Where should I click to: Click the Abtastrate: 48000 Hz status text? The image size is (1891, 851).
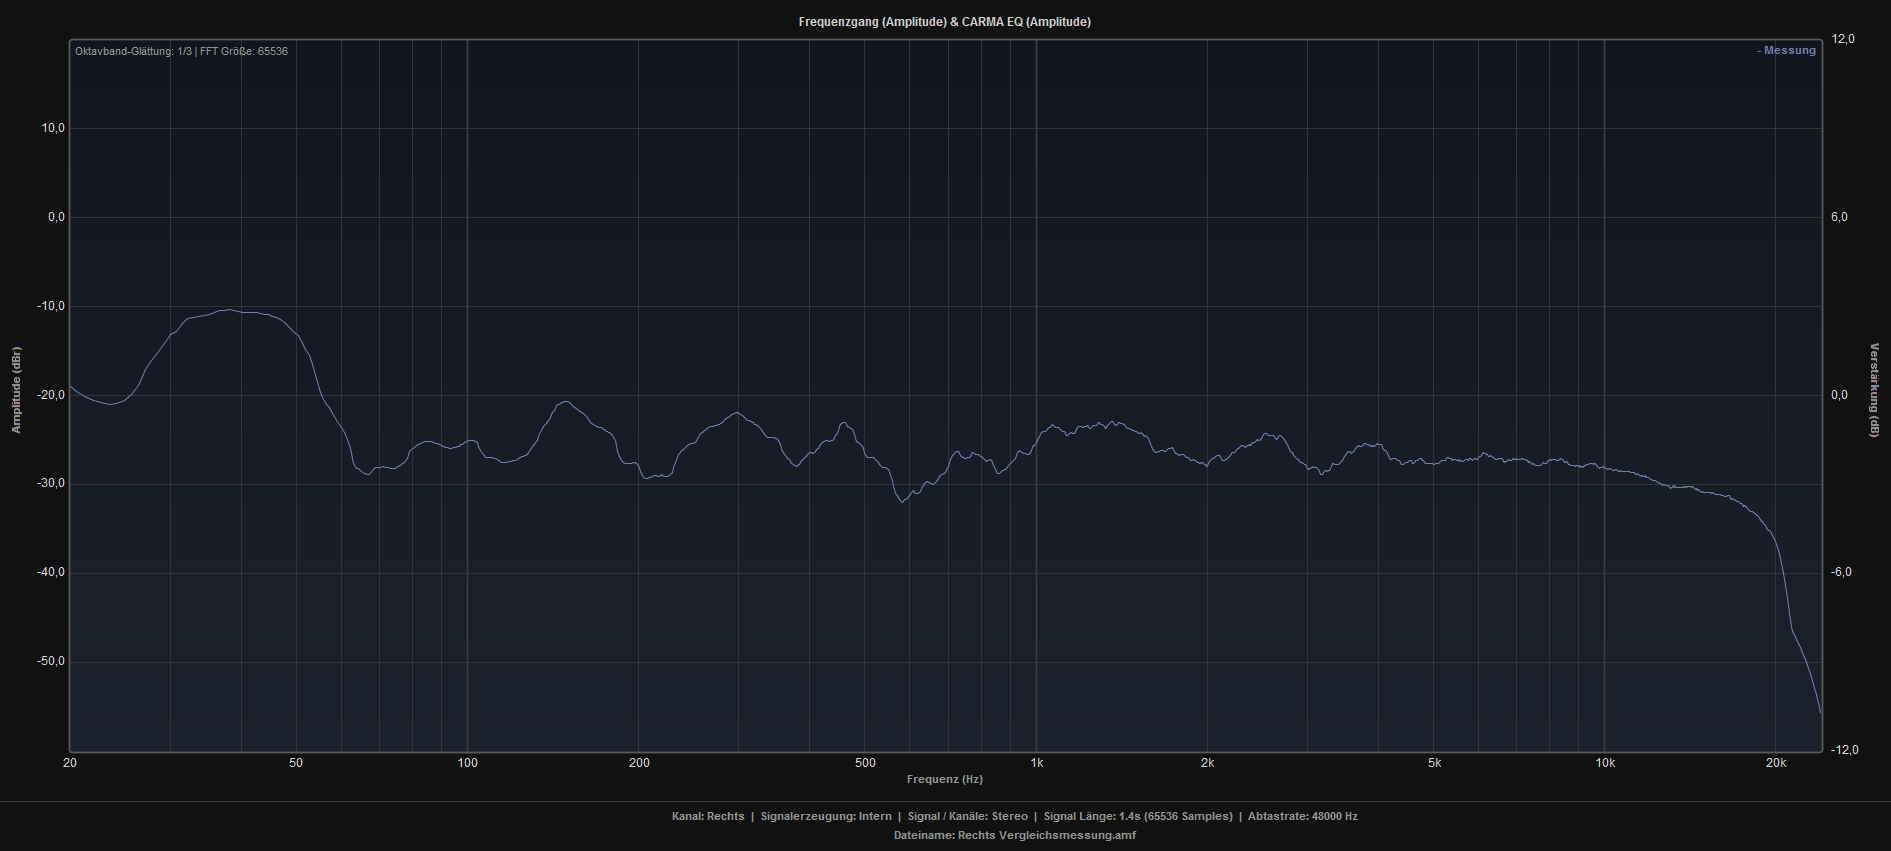[x=1302, y=816]
